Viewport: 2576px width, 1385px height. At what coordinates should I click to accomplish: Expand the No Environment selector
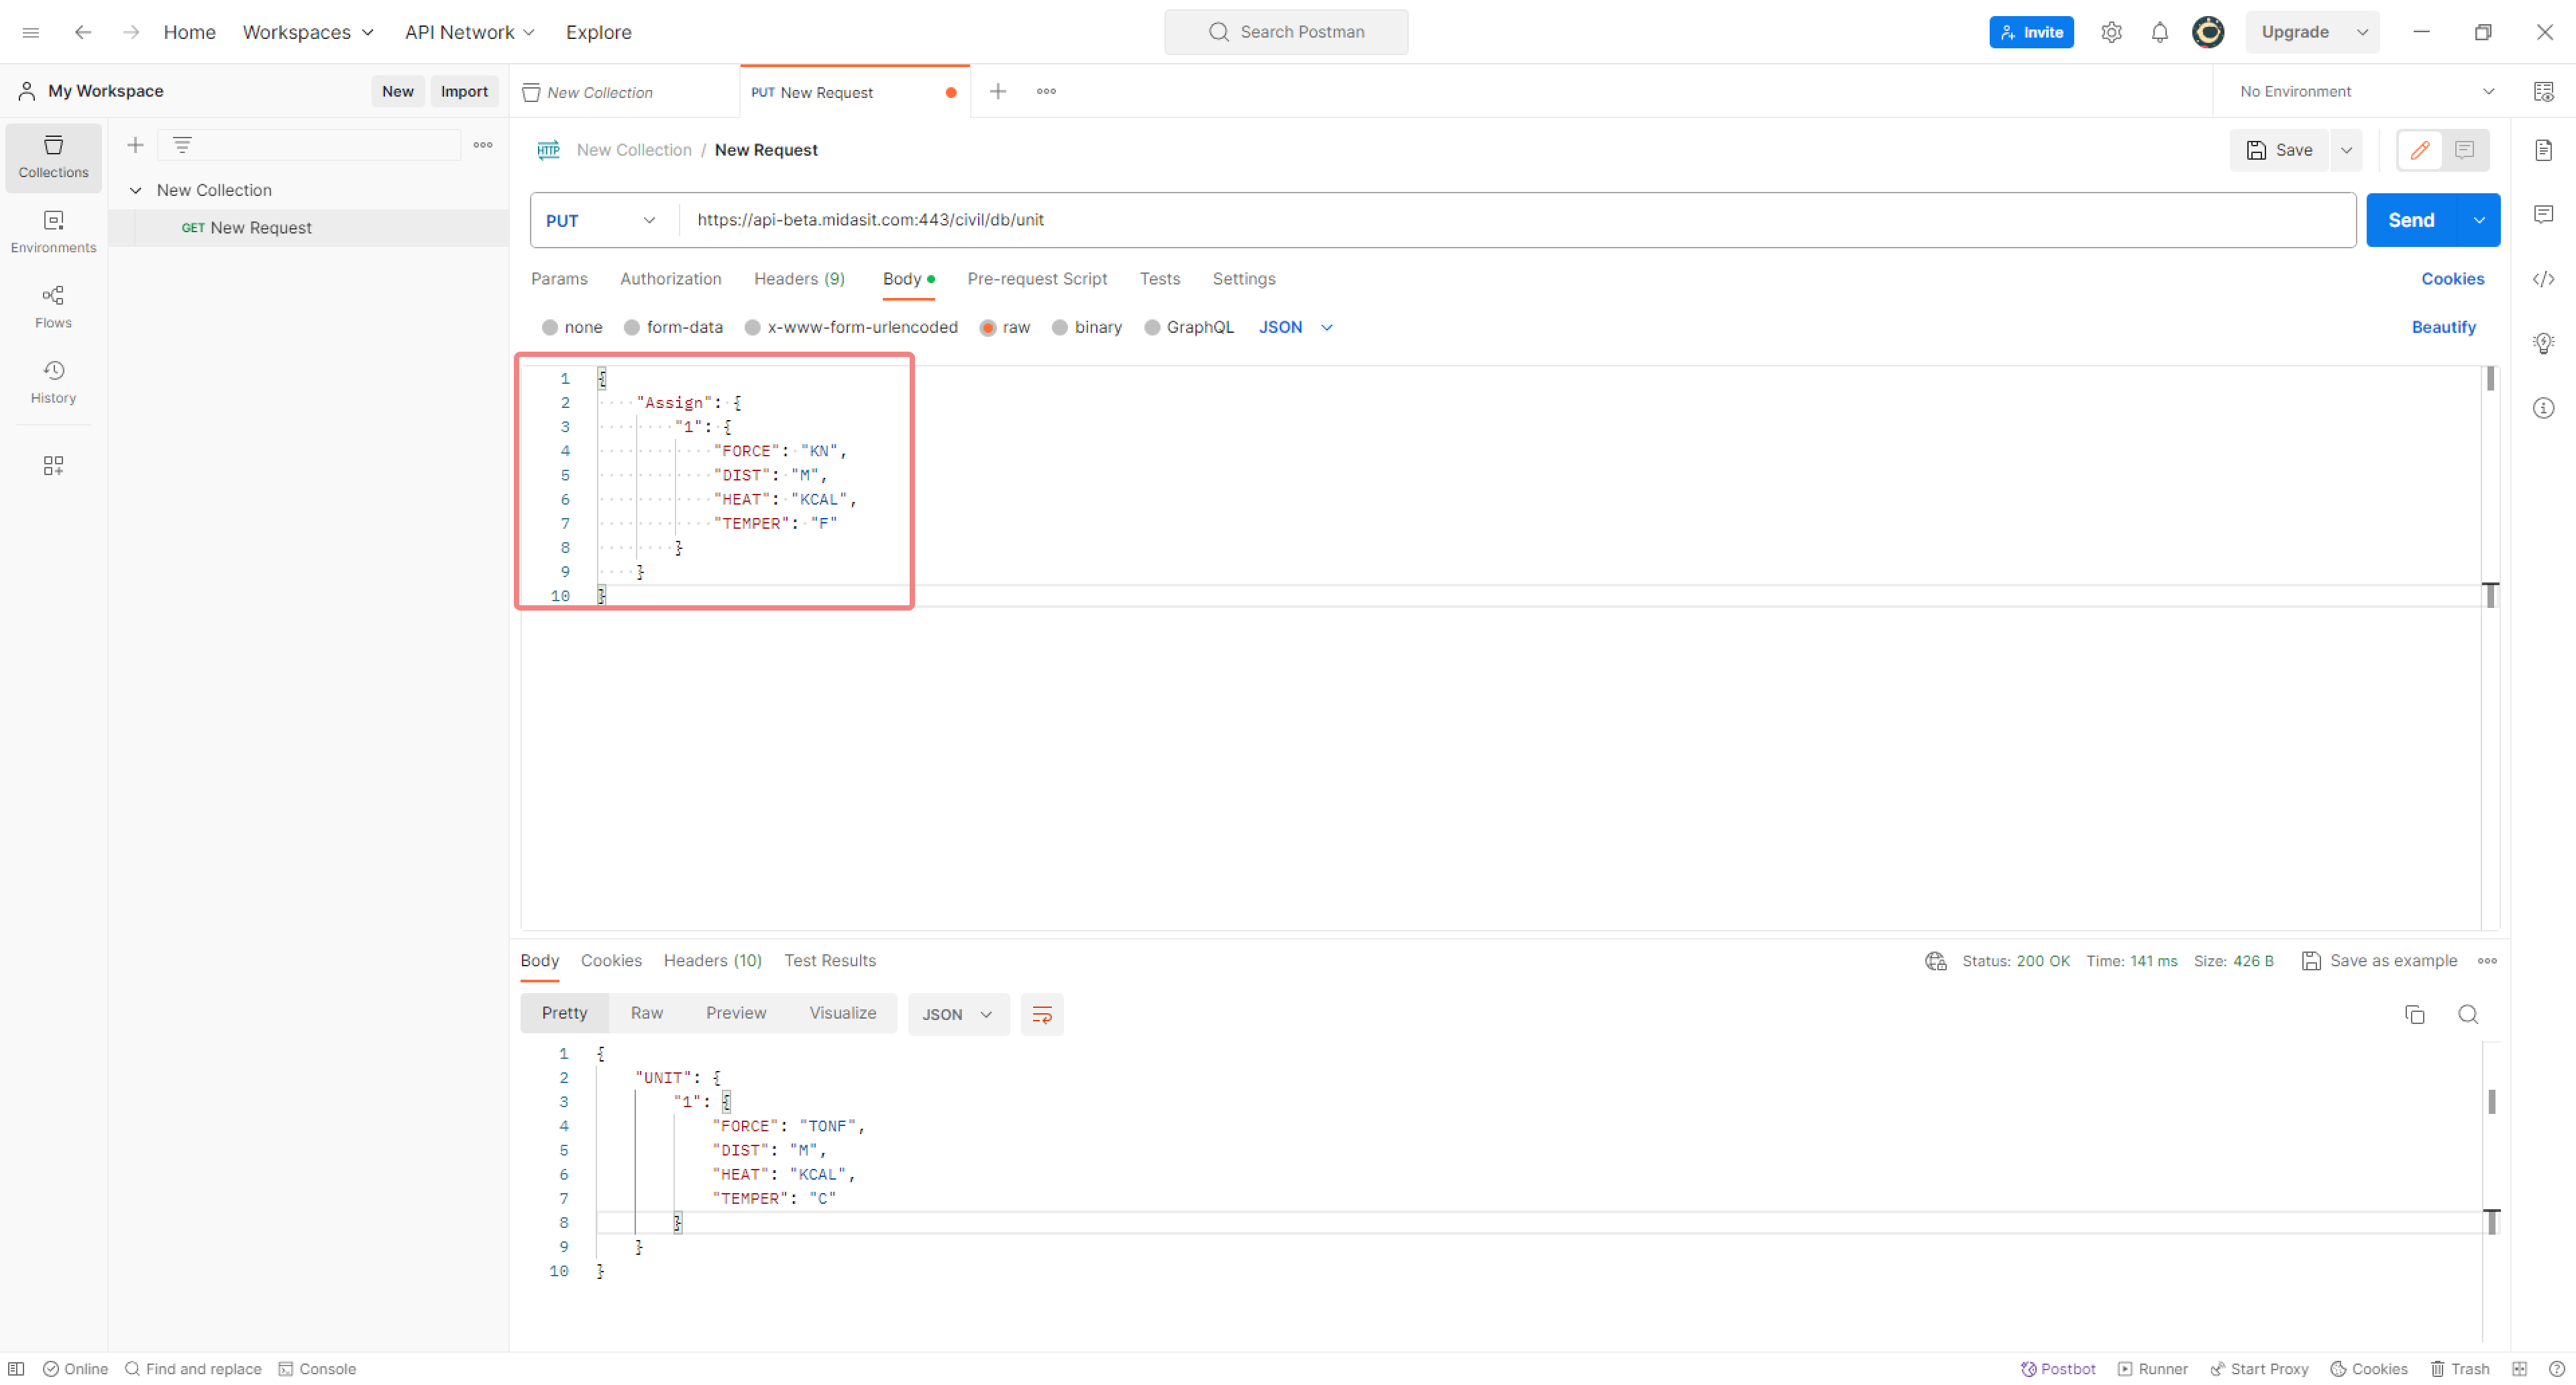2365,91
